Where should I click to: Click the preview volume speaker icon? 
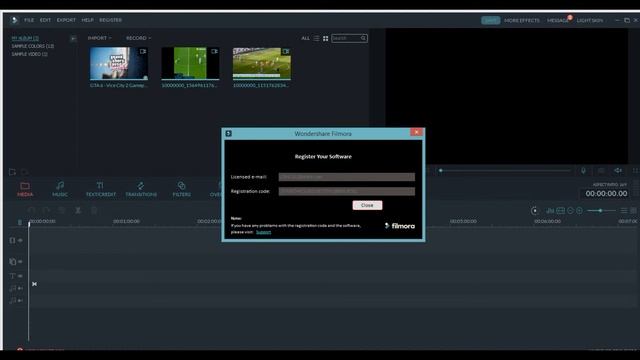tap(618, 171)
